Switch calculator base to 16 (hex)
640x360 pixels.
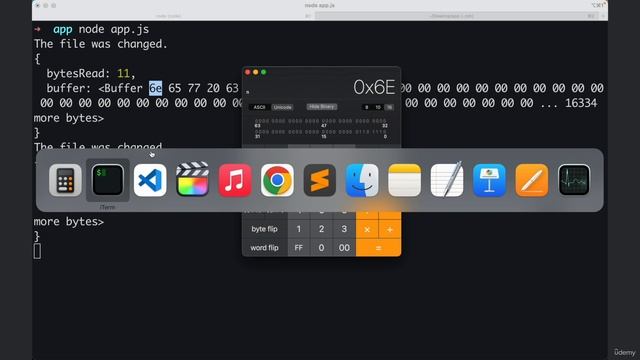389,107
